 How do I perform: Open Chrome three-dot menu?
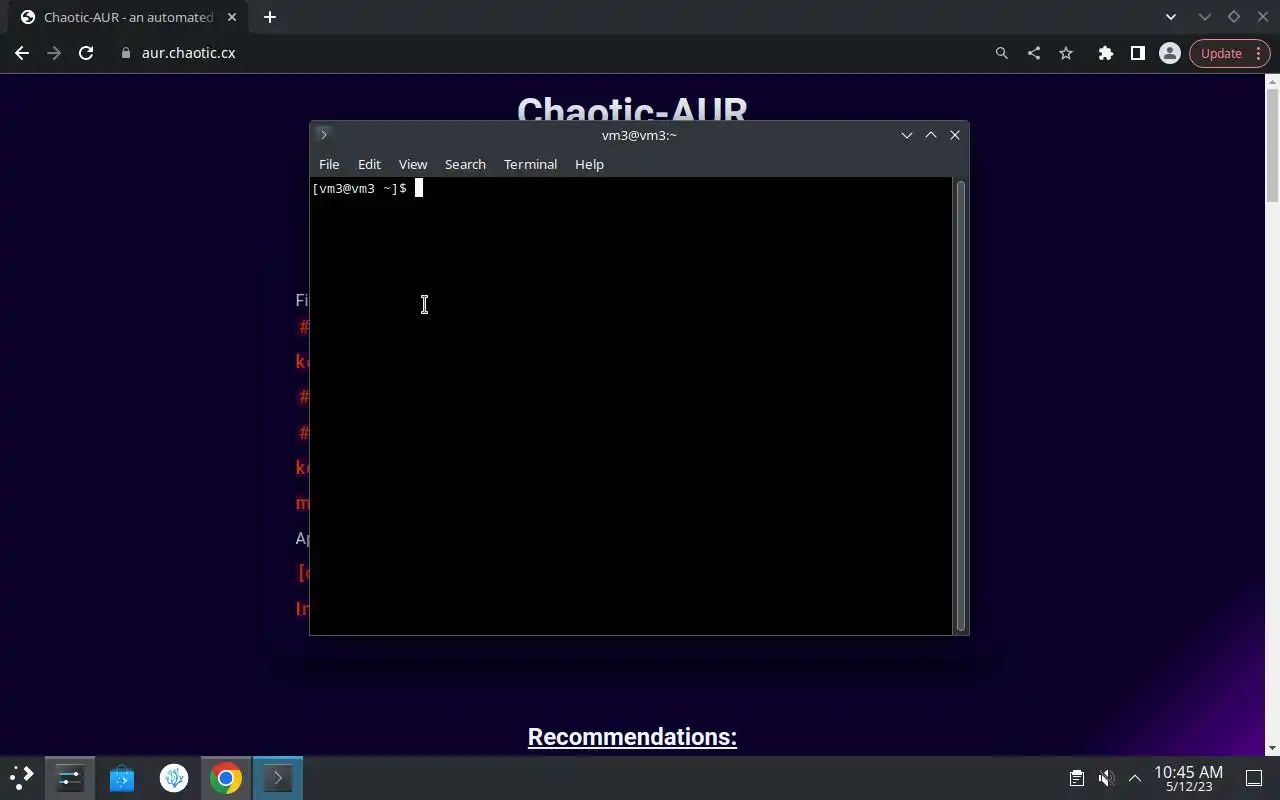1258,53
